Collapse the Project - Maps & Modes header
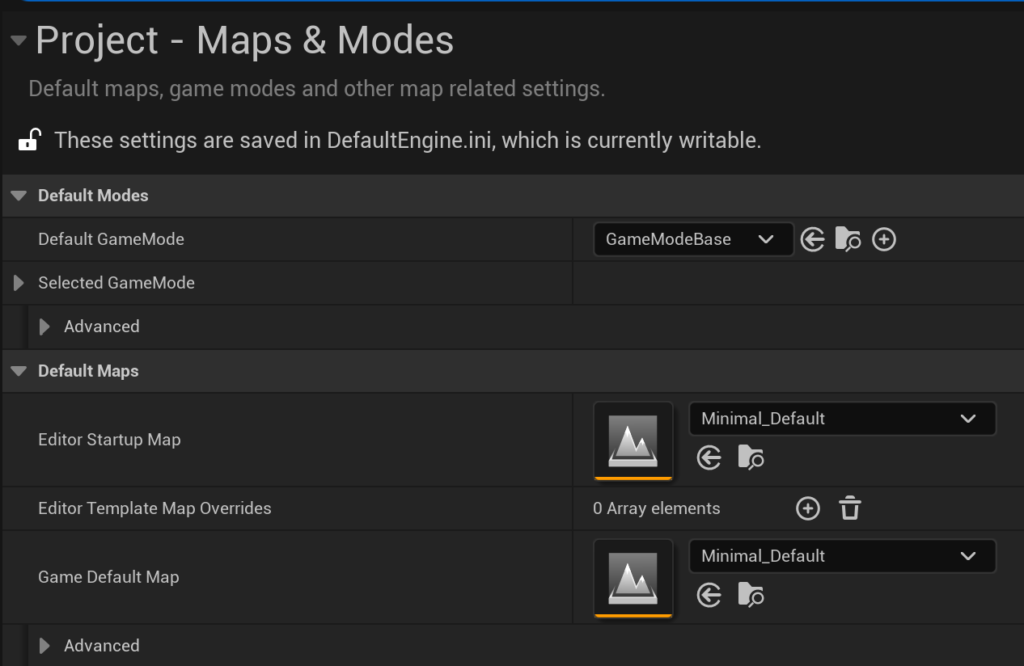Screen dimensions: 1024x666 pyautogui.click(x=17, y=41)
